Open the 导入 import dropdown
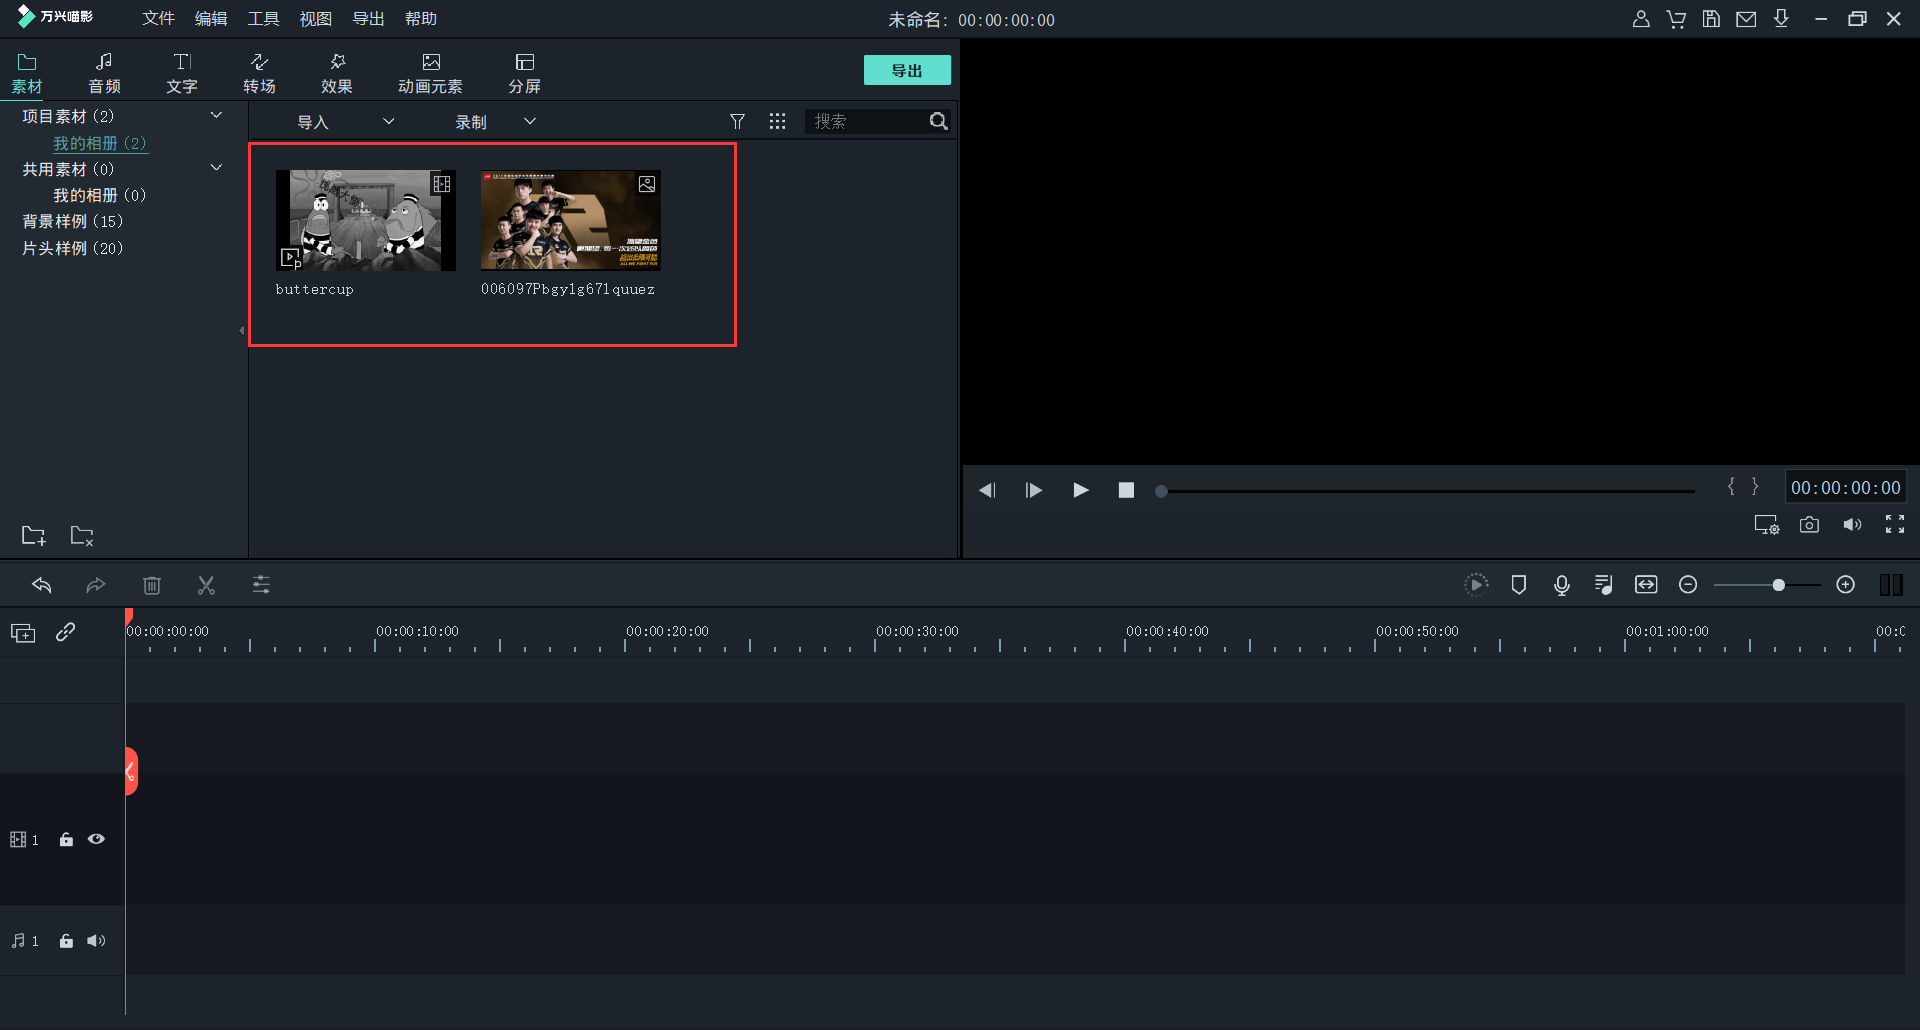 click(345, 122)
